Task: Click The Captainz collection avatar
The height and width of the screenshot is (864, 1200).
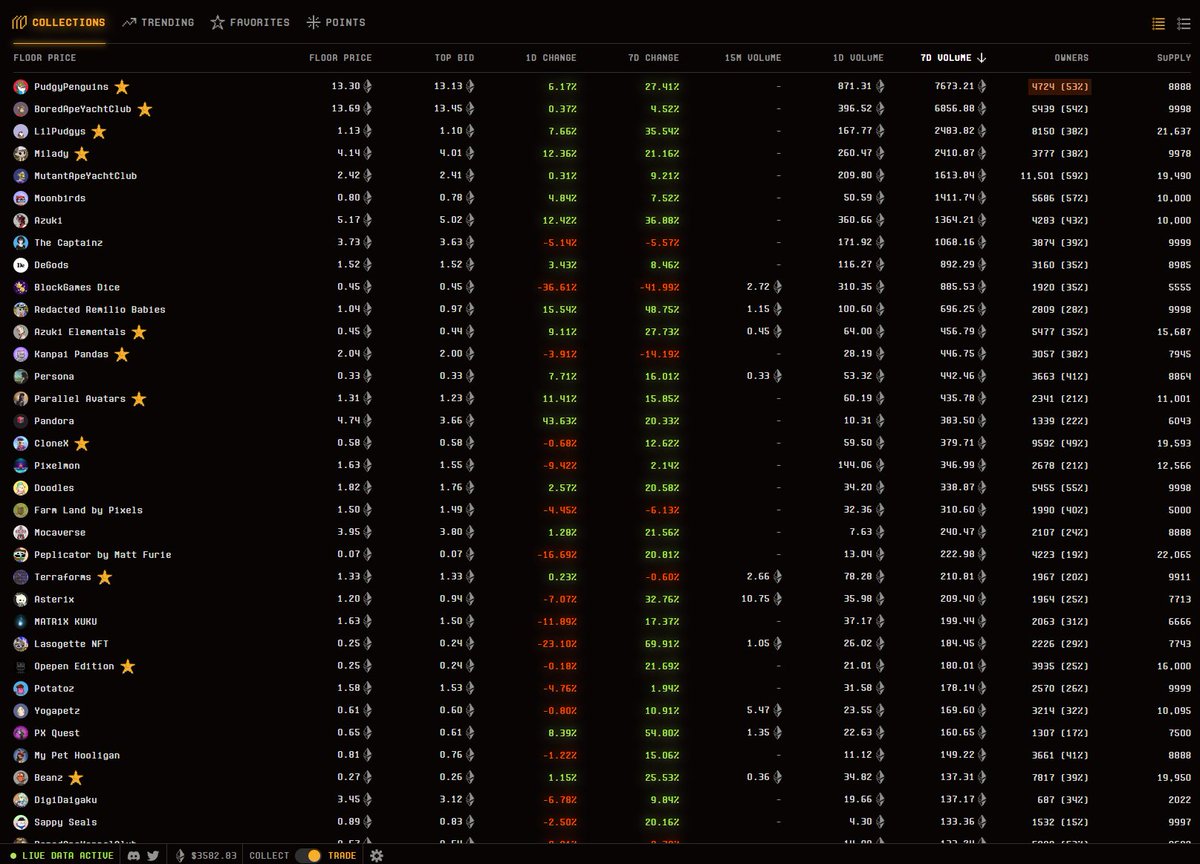Action: (x=21, y=243)
